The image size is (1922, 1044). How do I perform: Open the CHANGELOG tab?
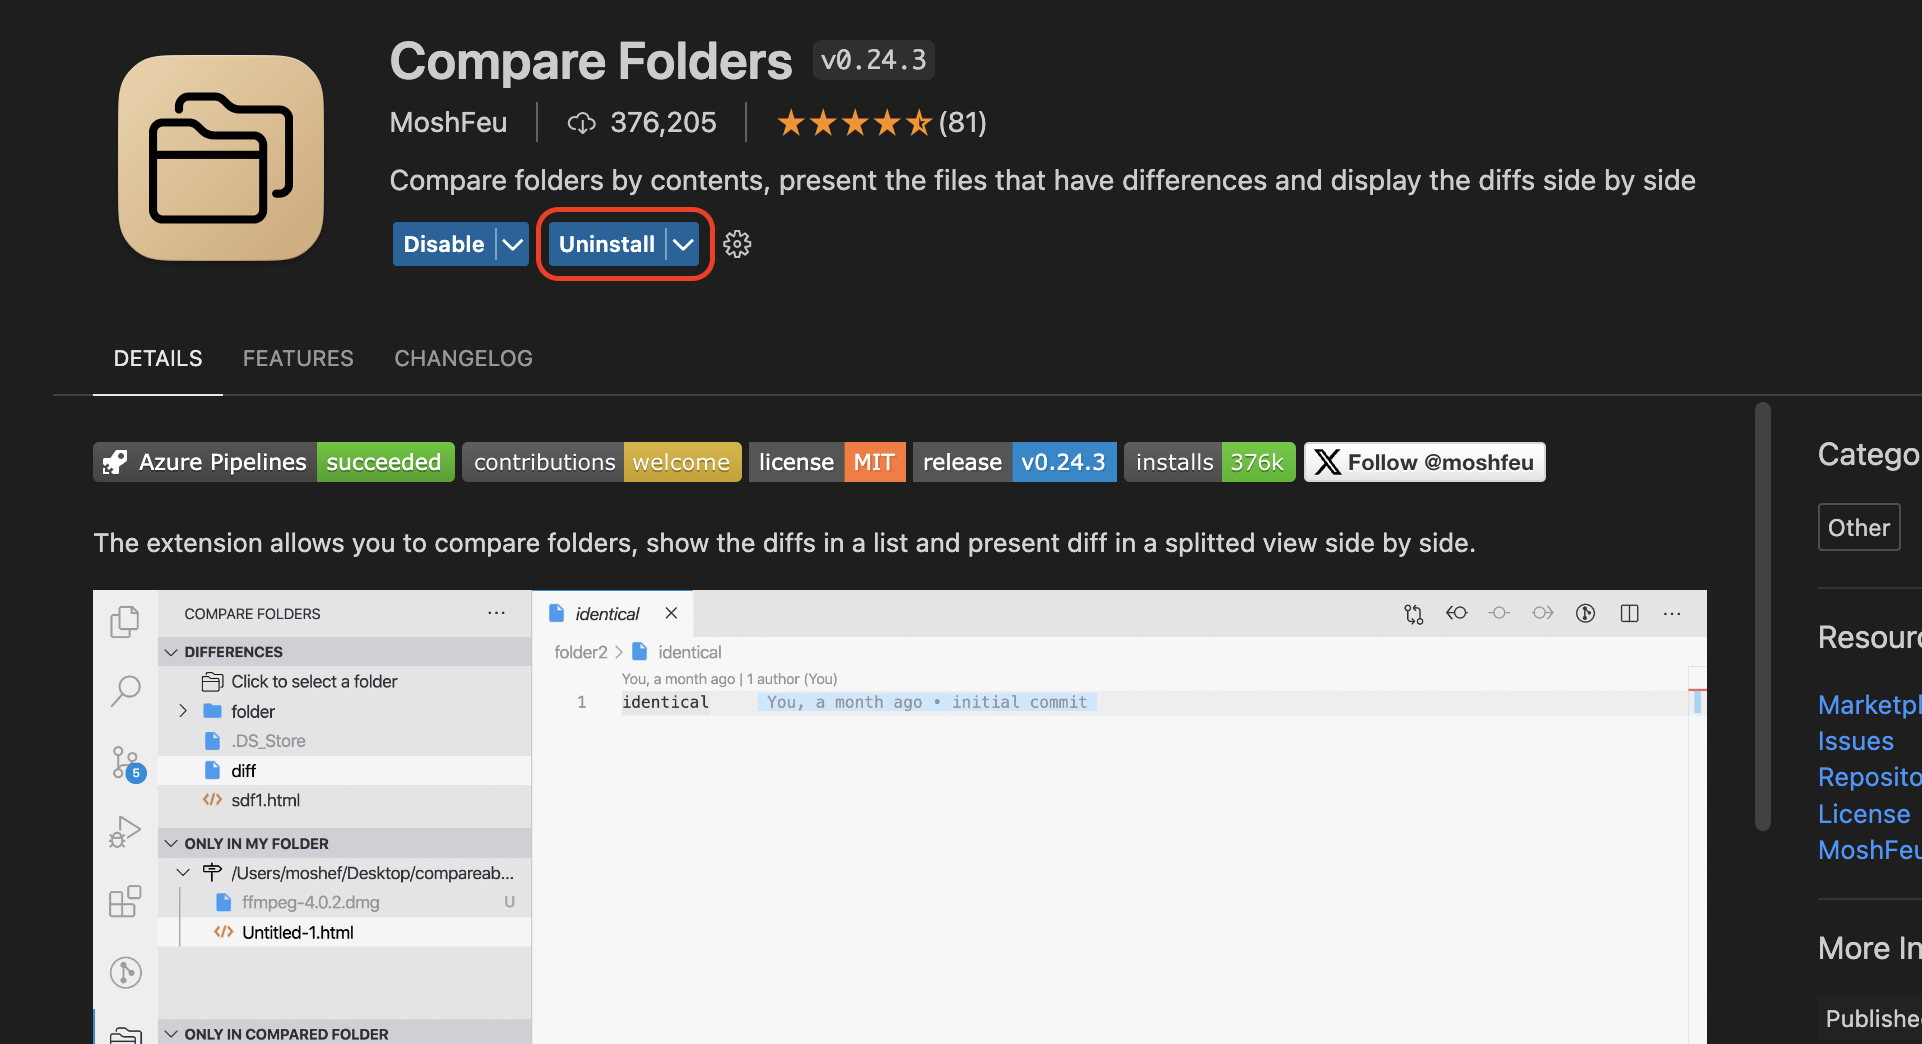[462, 358]
